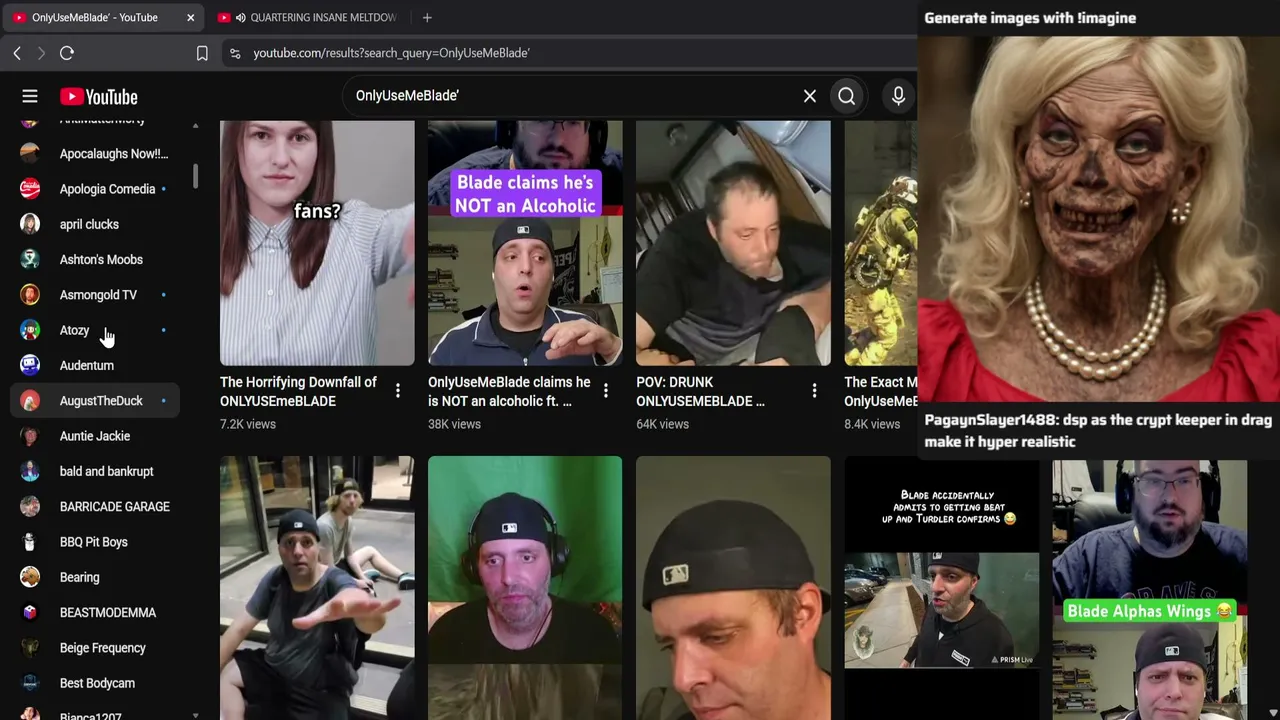Play the thumbnail captioned fans?
Viewport: 1280px width, 720px height.
(317, 243)
